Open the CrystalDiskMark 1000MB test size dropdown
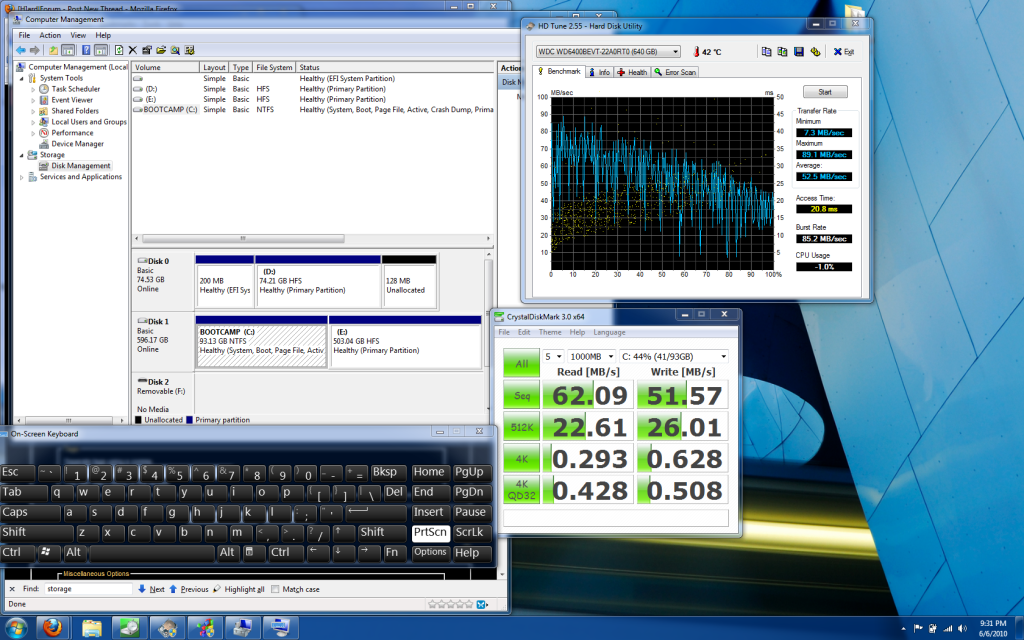Viewport: 1024px width, 640px height. point(591,357)
